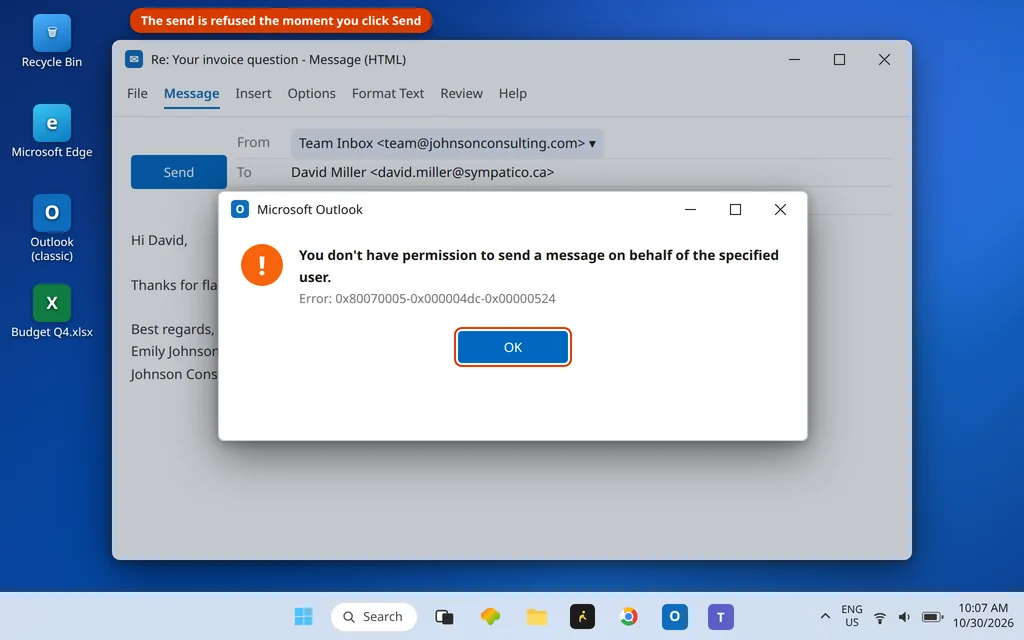Expand the From address dropdown (Team Inbox)

(447, 143)
